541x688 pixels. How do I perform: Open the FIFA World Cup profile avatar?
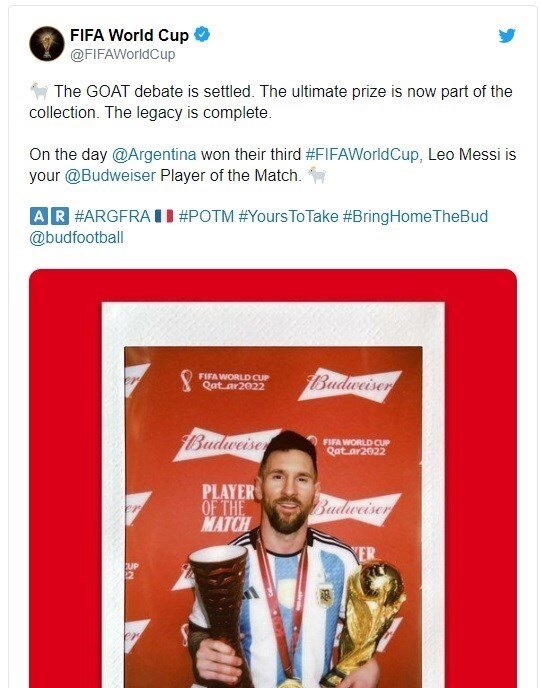[x=47, y=43]
